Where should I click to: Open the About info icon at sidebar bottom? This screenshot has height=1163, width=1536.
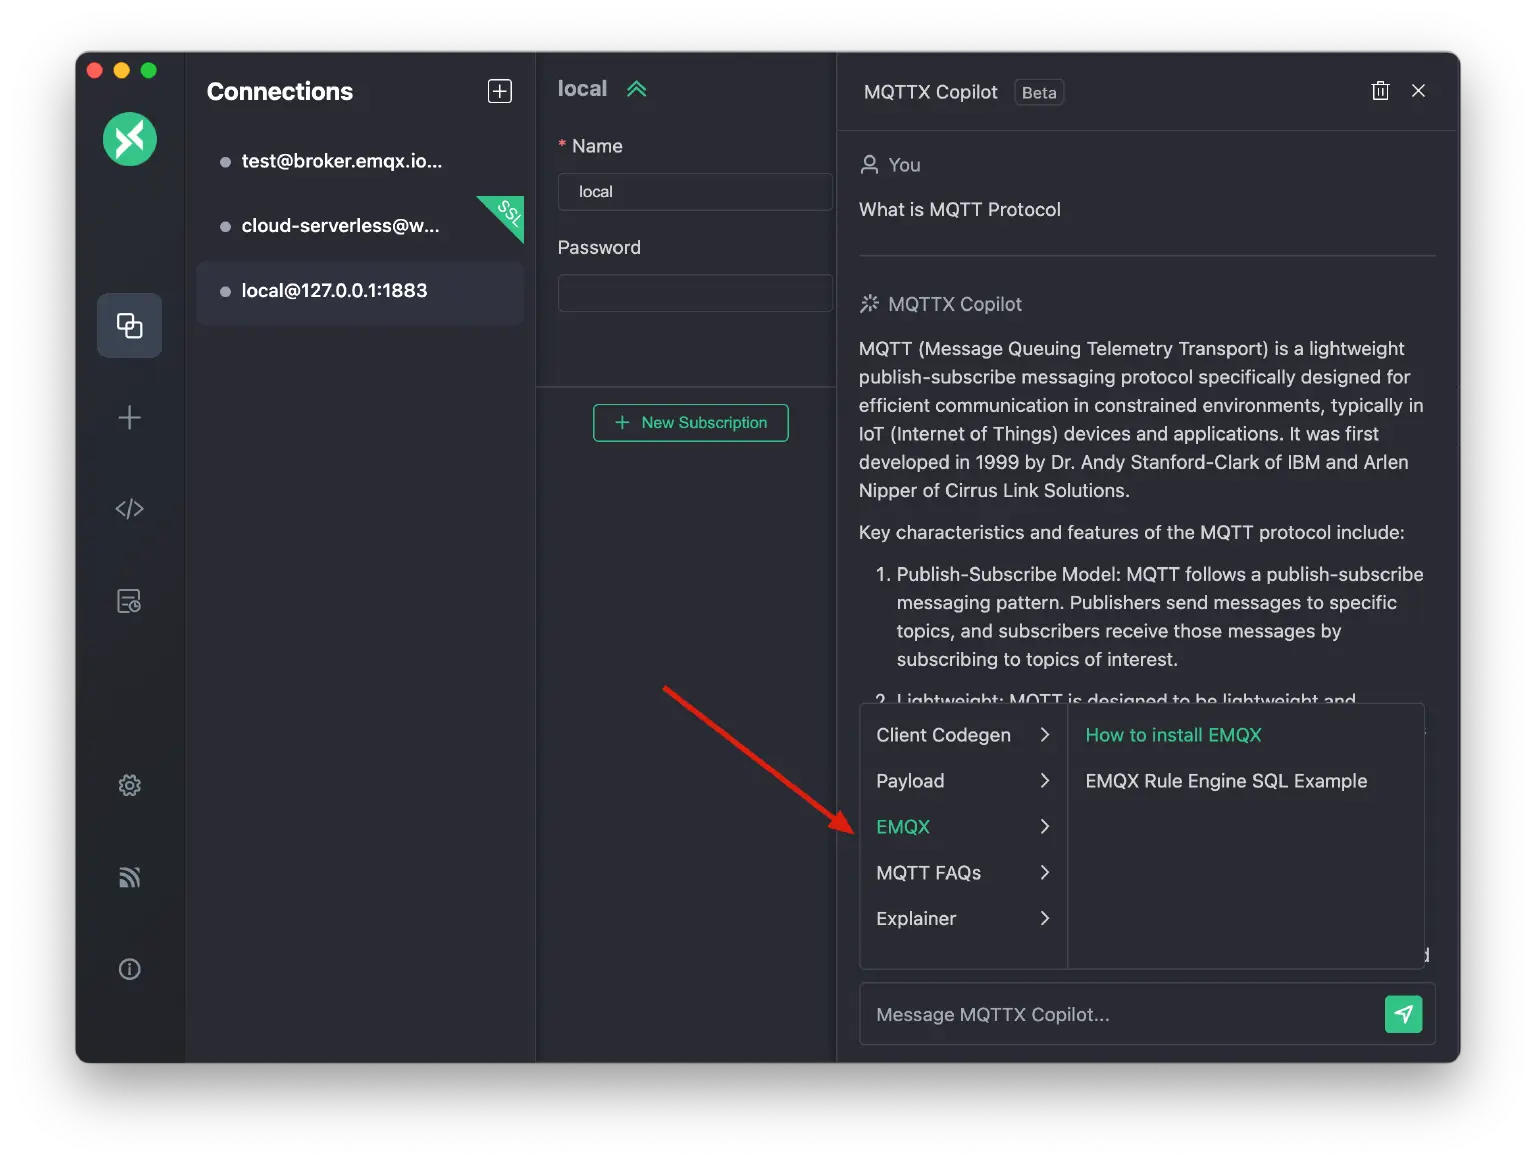click(x=129, y=968)
